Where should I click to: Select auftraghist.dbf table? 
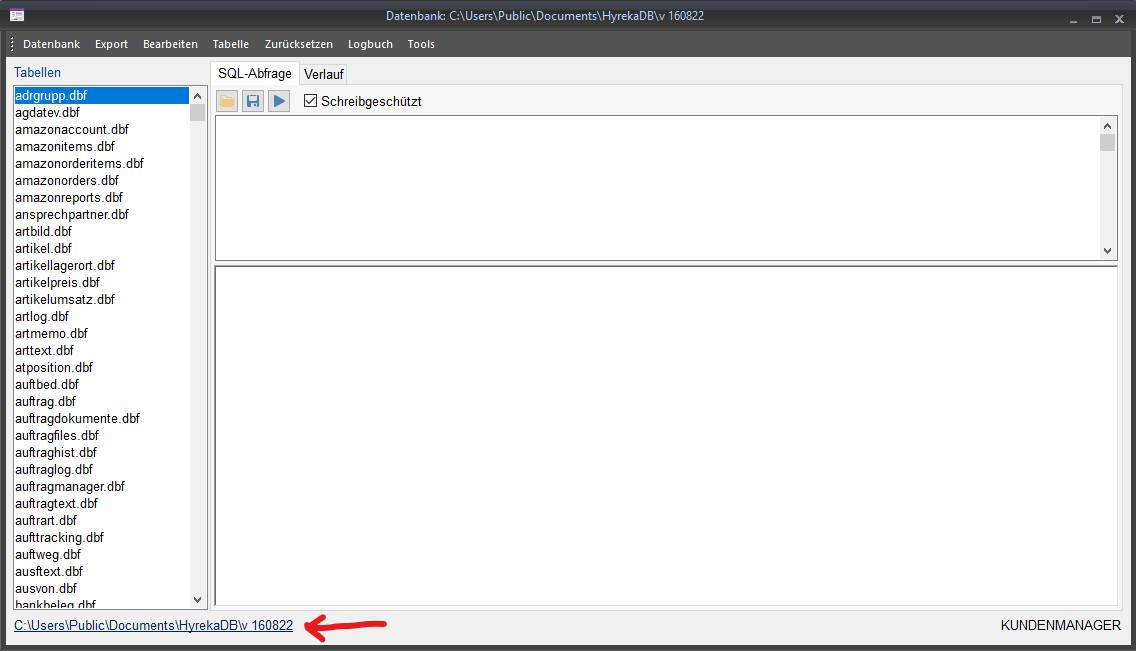(x=101, y=453)
